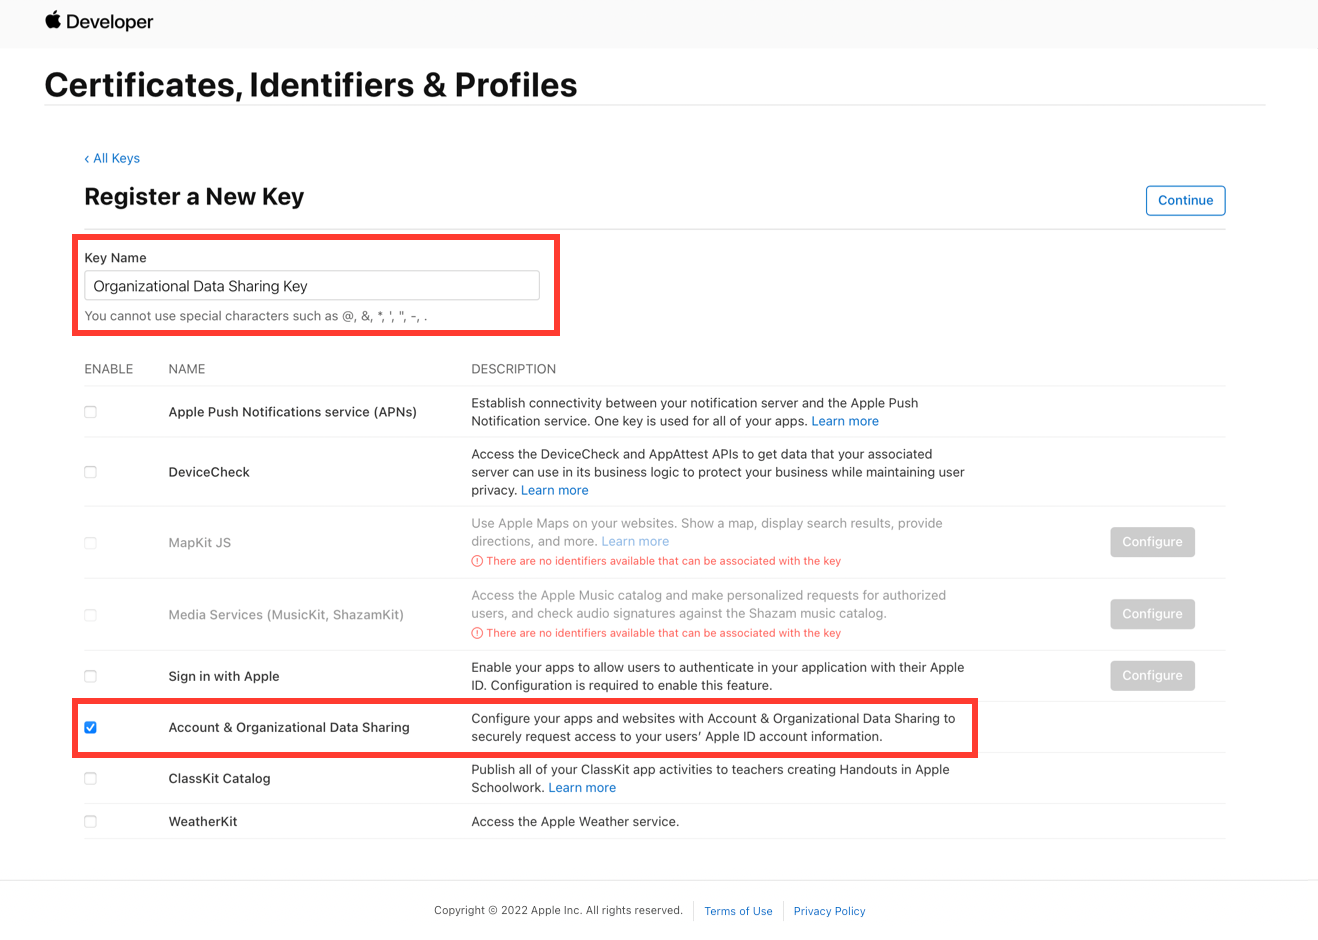
Task: Click the Key Name input field
Action: 312,284
